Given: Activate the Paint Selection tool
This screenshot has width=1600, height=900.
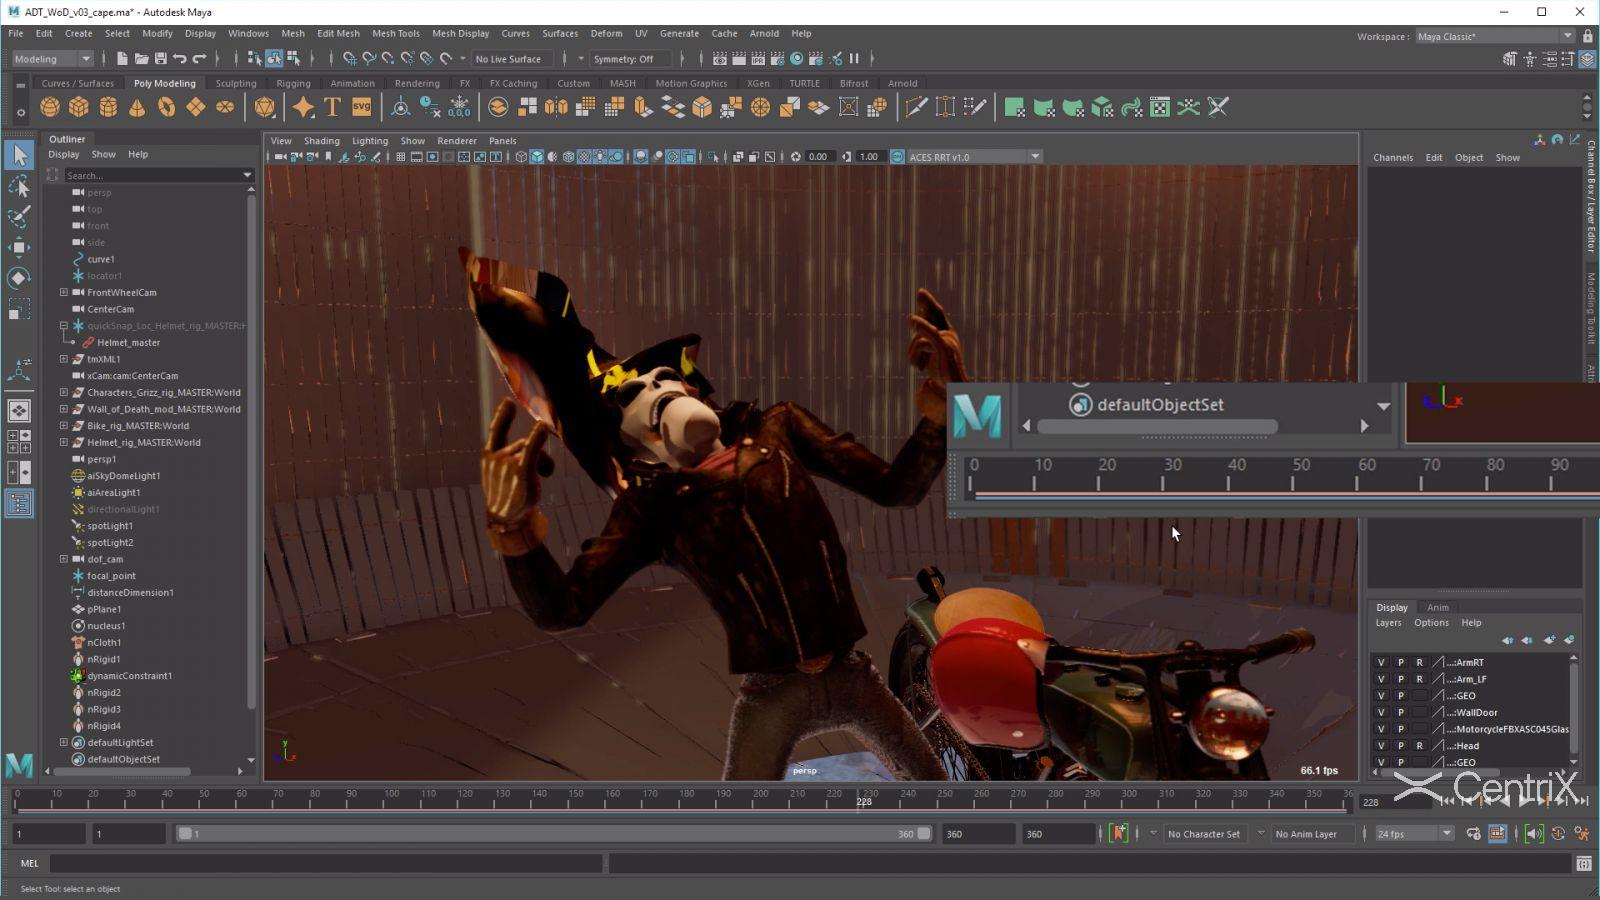Looking at the screenshot, I should click(x=19, y=217).
